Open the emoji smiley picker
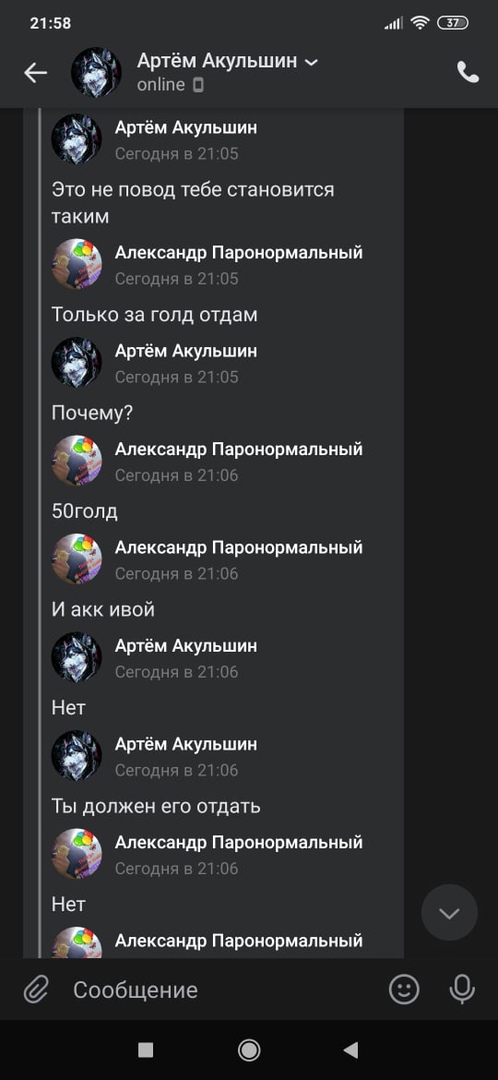The width and height of the screenshot is (498, 1080). tap(404, 990)
